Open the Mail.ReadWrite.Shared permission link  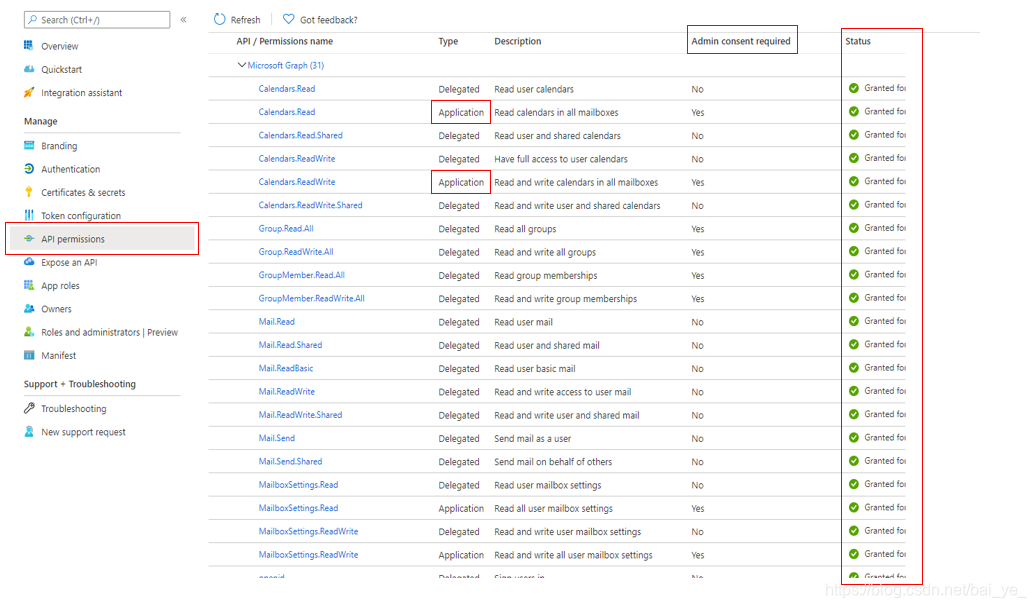pyautogui.click(x=300, y=415)
